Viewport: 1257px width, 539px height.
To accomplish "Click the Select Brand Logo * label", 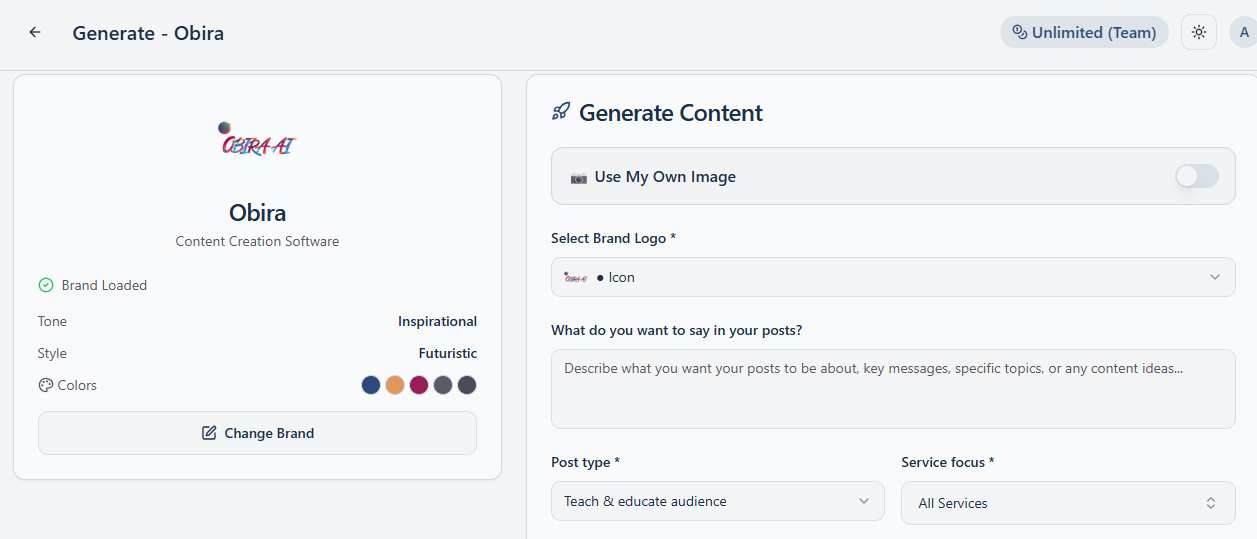I will [x=613, y=238].
